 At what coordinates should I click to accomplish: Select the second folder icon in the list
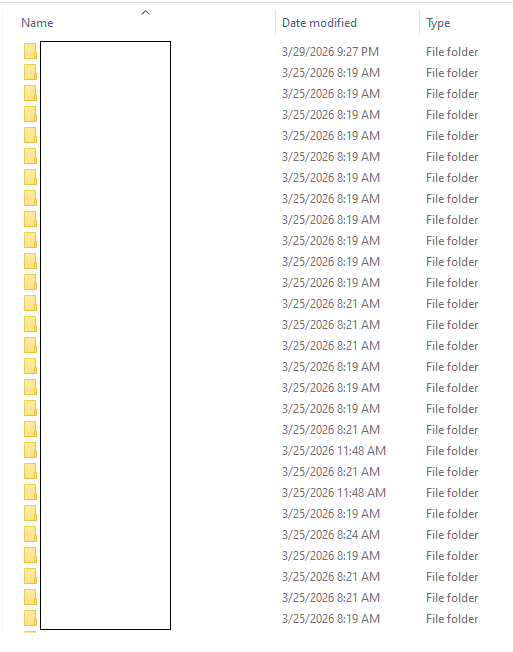(x=30, y=72)
